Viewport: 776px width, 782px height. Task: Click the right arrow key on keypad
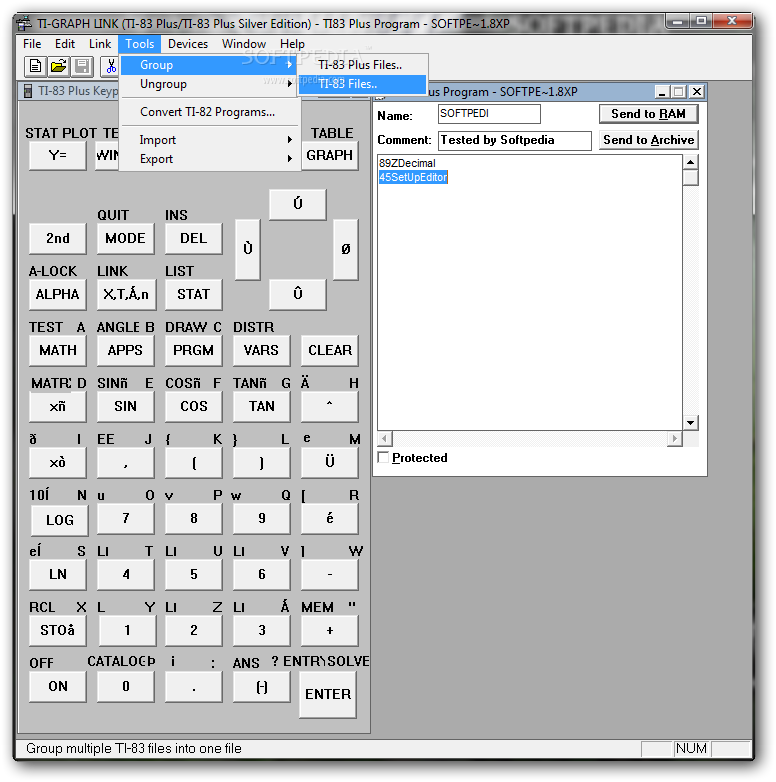346,249
